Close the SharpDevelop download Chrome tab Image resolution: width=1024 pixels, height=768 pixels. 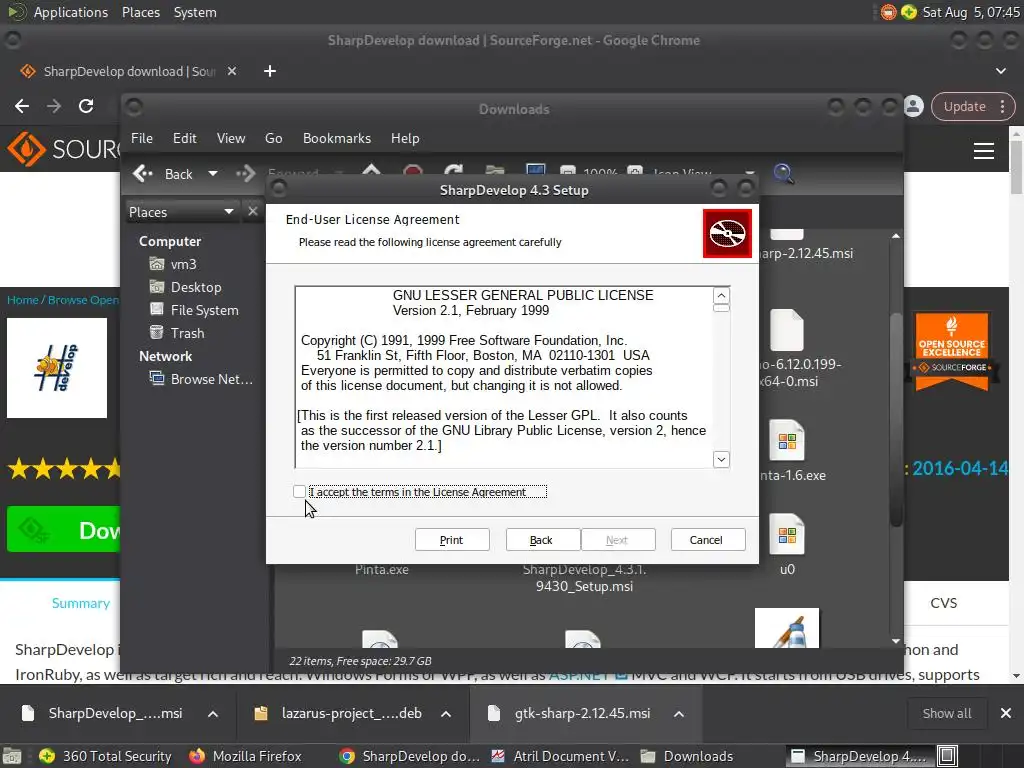[232, 71]
